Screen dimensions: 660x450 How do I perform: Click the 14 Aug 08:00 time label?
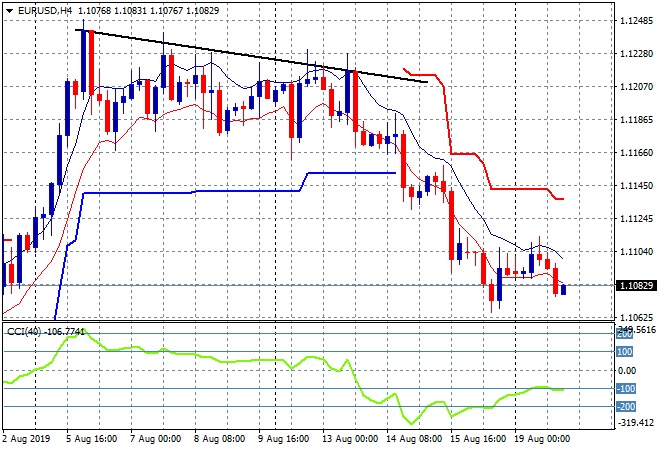414,439
